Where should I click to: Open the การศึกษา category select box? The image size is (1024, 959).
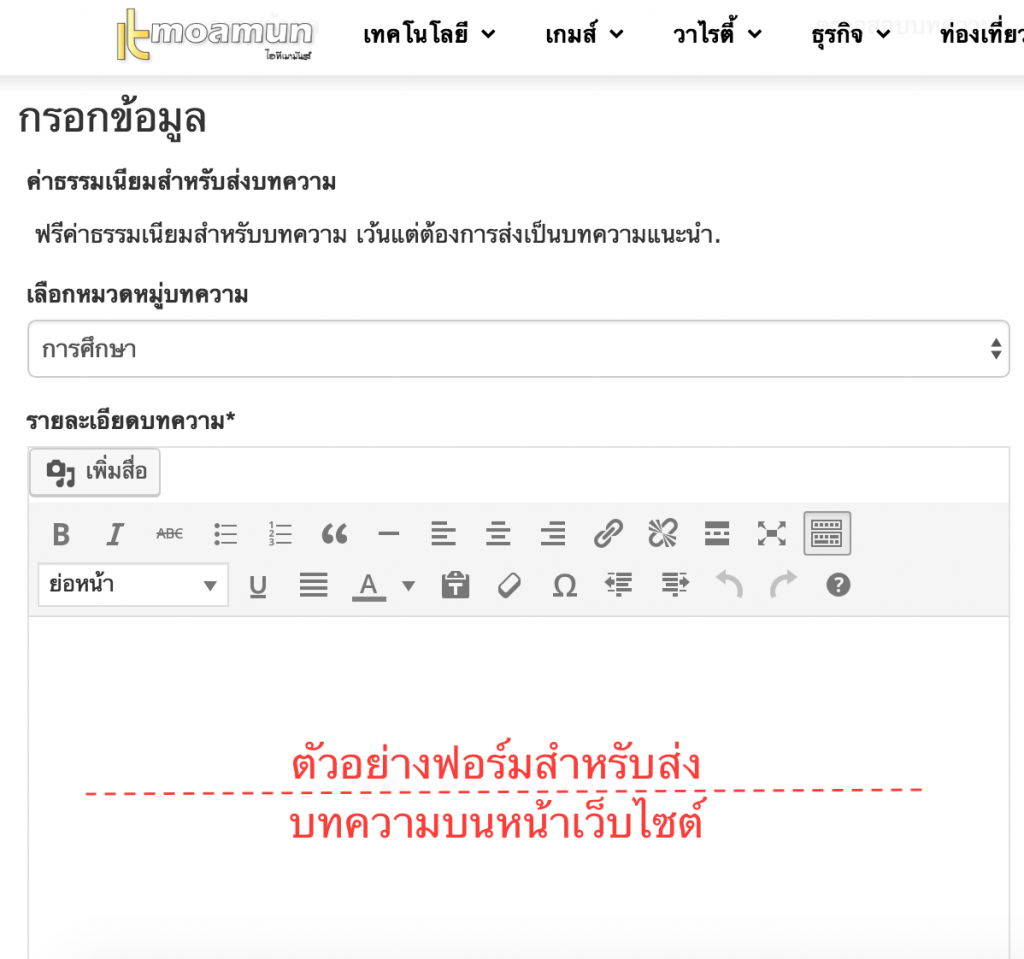coord(519,349)
